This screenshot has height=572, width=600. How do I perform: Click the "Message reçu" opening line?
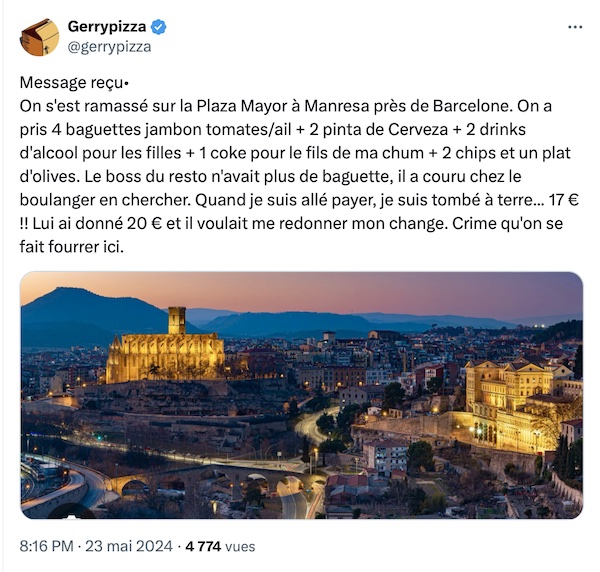click(x=74, y=83)
